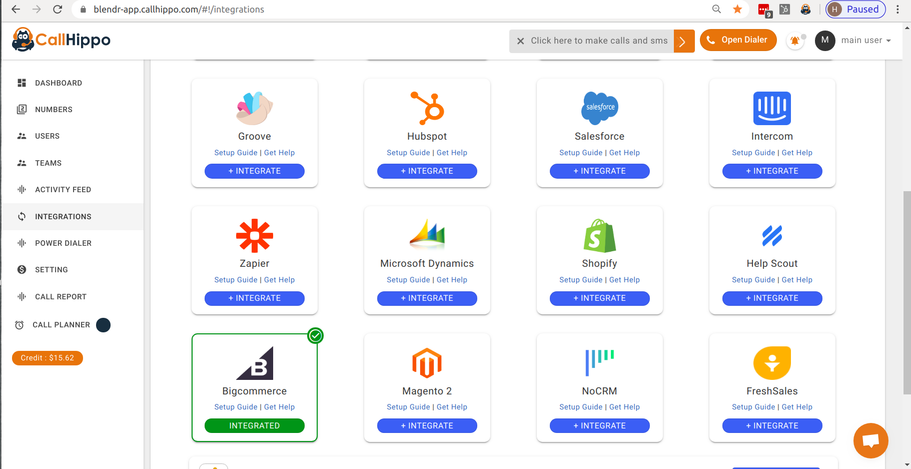Click the Integrations sync icon
911x469 pixels.
[x=22, y=216]
